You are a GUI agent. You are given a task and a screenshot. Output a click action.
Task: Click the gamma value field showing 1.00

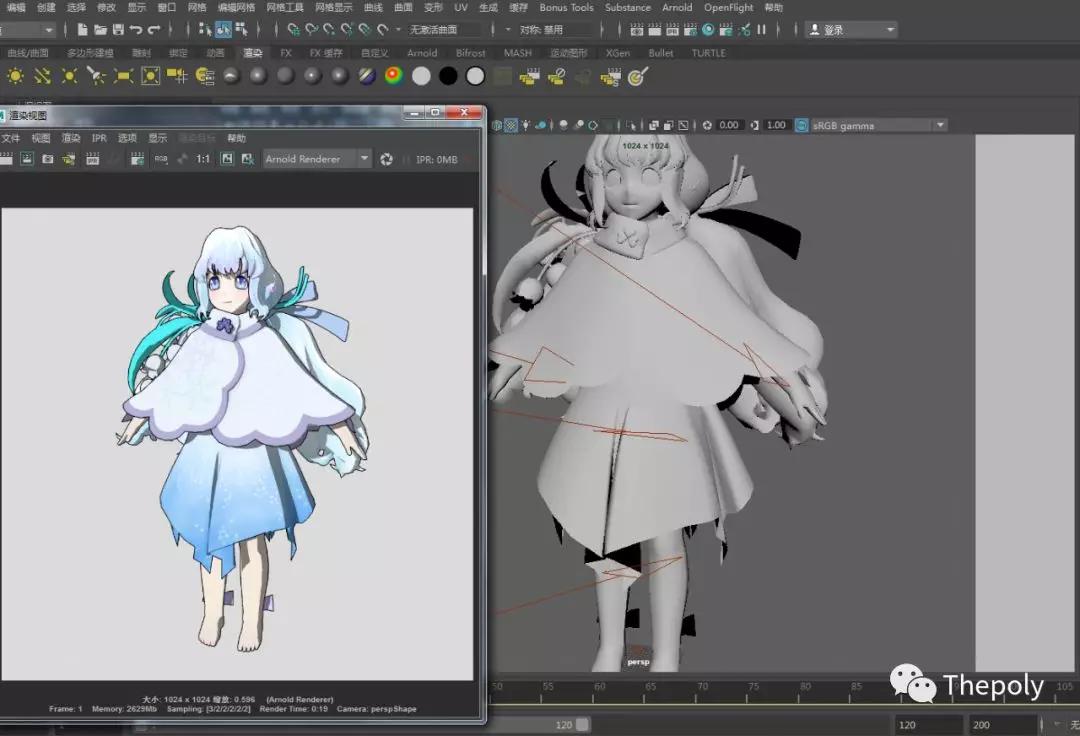coord(776,125)
